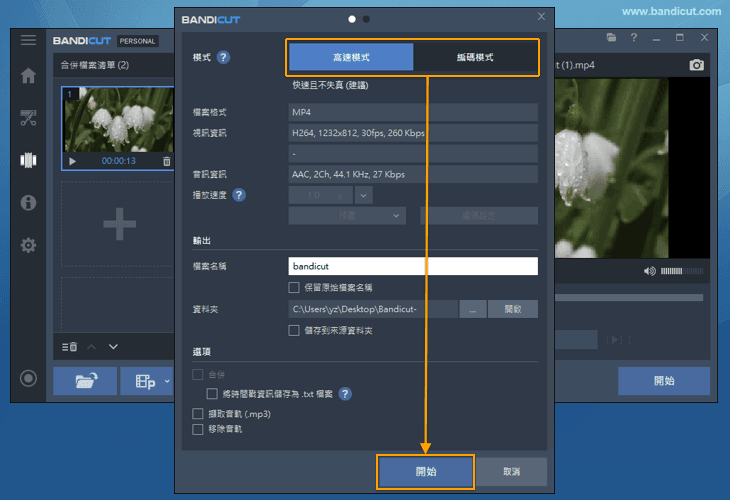Click the 1.0 x speed field
The width and height of the screenshot is (730, 500).
[x=321, y=195]
